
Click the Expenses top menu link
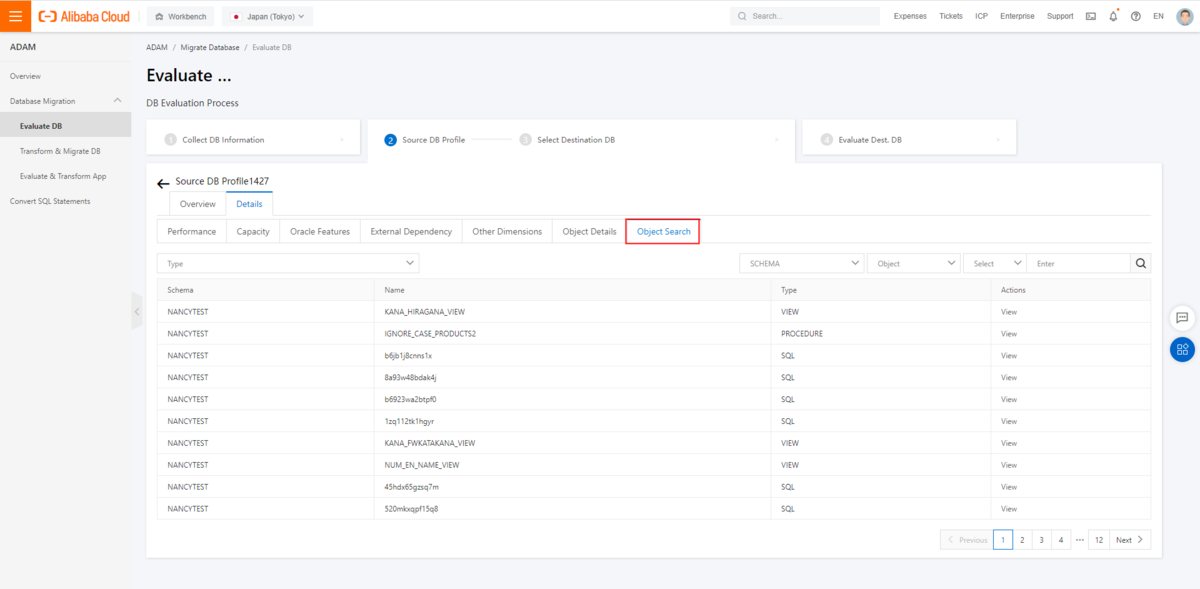[910, 16]
